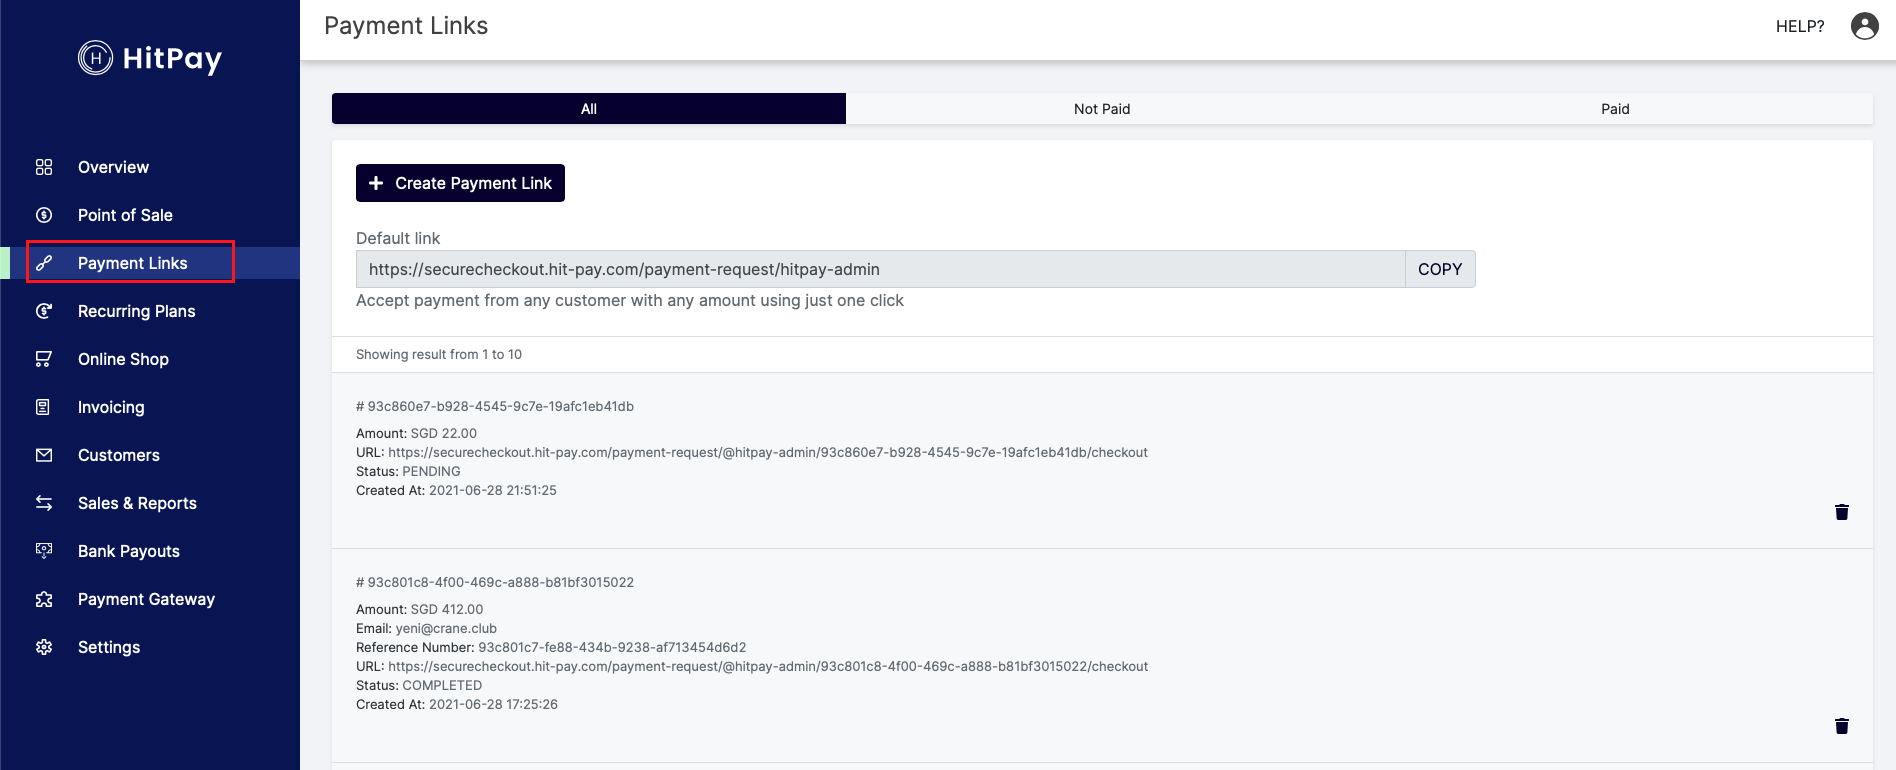
Task: Click reference number 93c801c7-fe88-434b-9238-af713454d6d2
Action: (612, 647)
